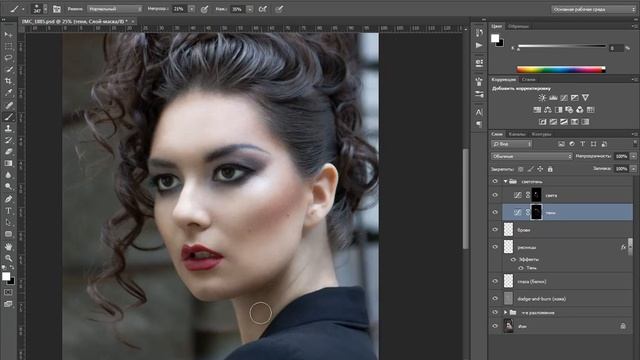Select the Rectangular Marquee tool
Viewport: 640px width, 360px height.
(8, 46)
